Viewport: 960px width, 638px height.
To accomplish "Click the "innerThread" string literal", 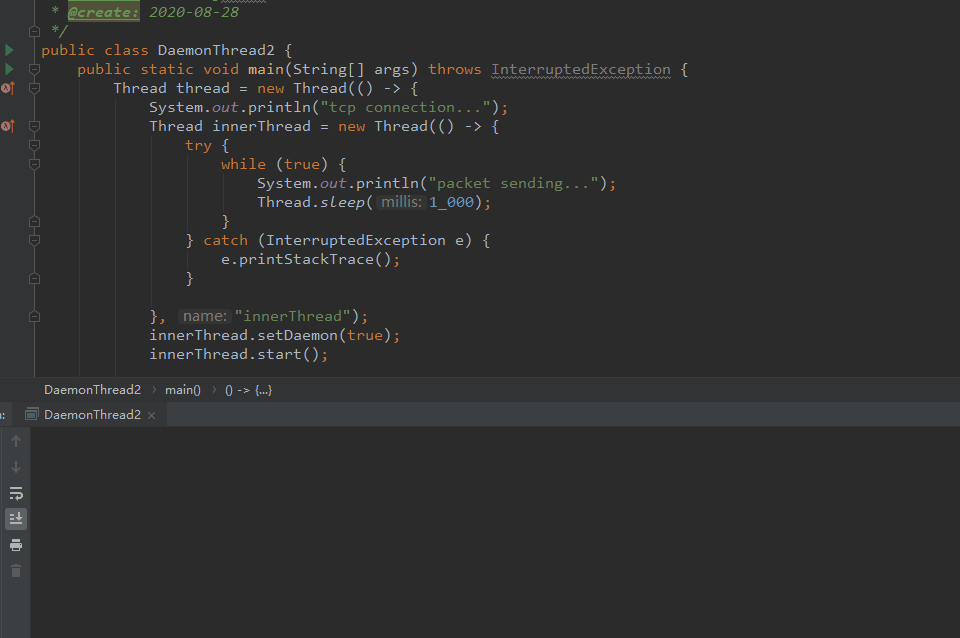I will pyautogui.click(x=293, y=316).
